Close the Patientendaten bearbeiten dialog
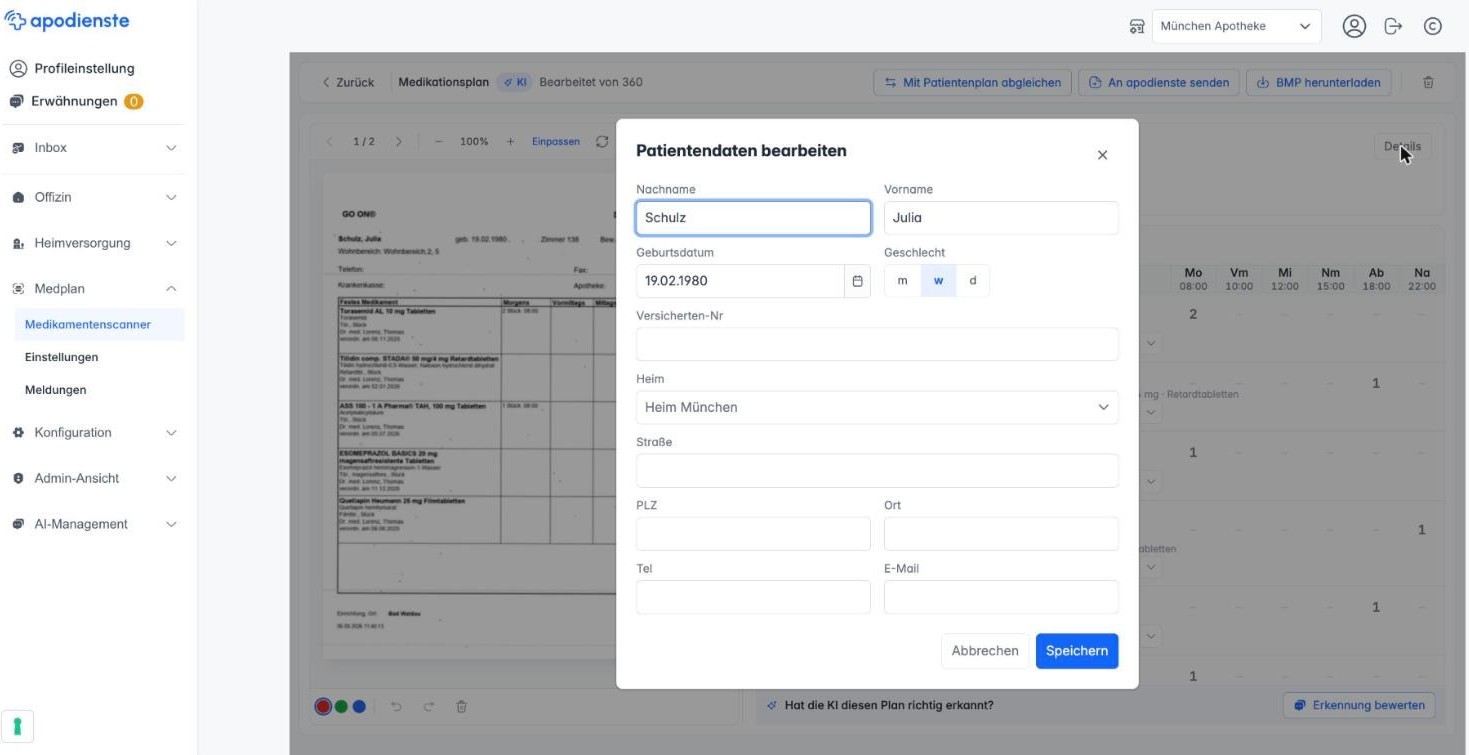The width and height of the screenshot is (1469, 755). pos(1102,155)
